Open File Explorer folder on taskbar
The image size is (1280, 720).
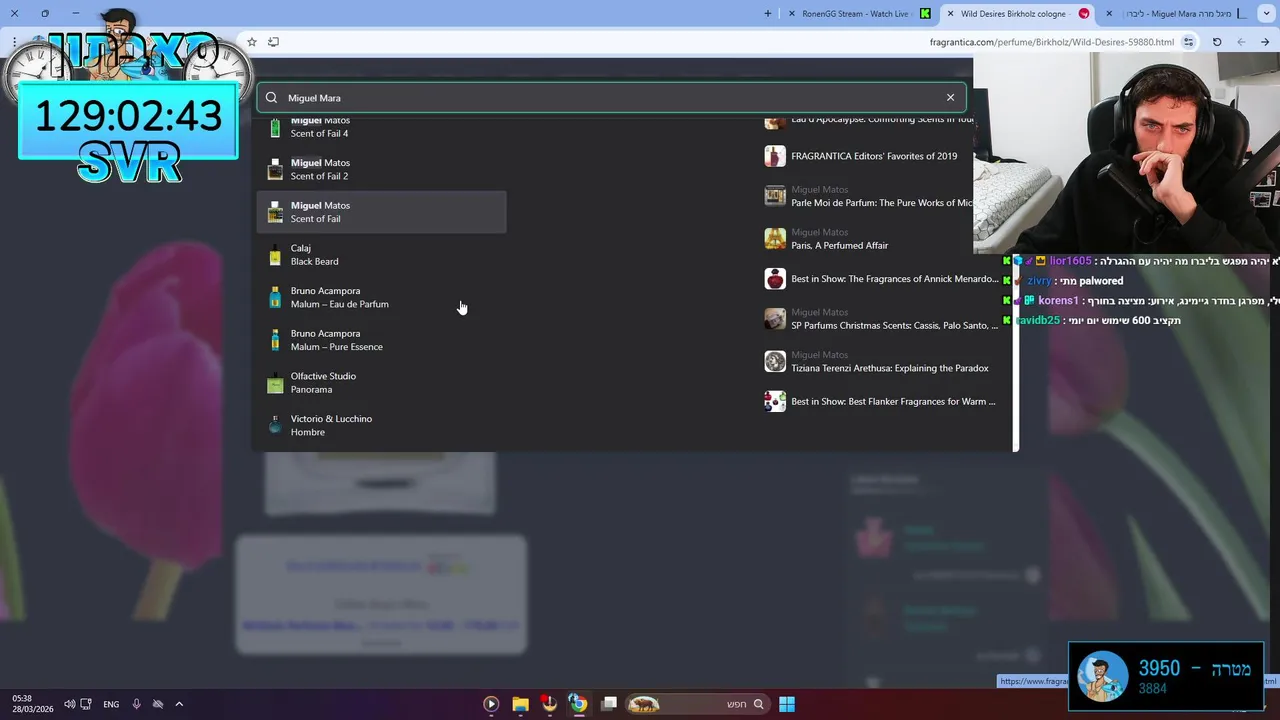tap(520, 704)
